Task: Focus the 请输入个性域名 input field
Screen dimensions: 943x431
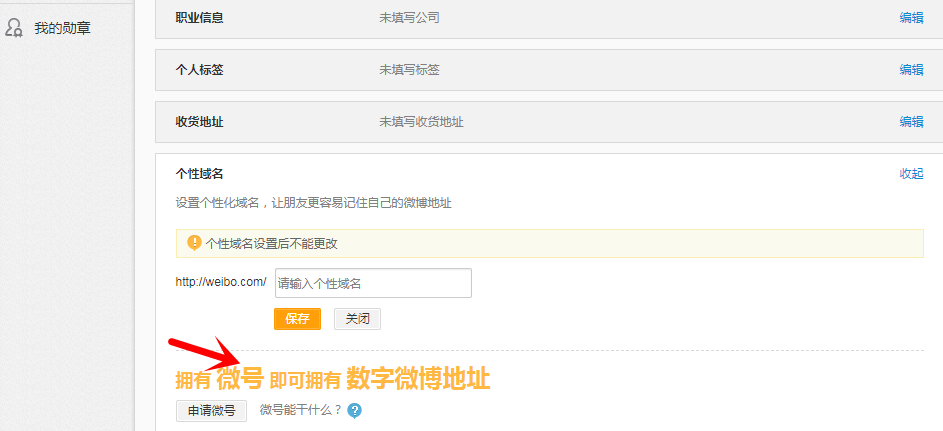Action: pyautogui.click(x=373, y=283)
